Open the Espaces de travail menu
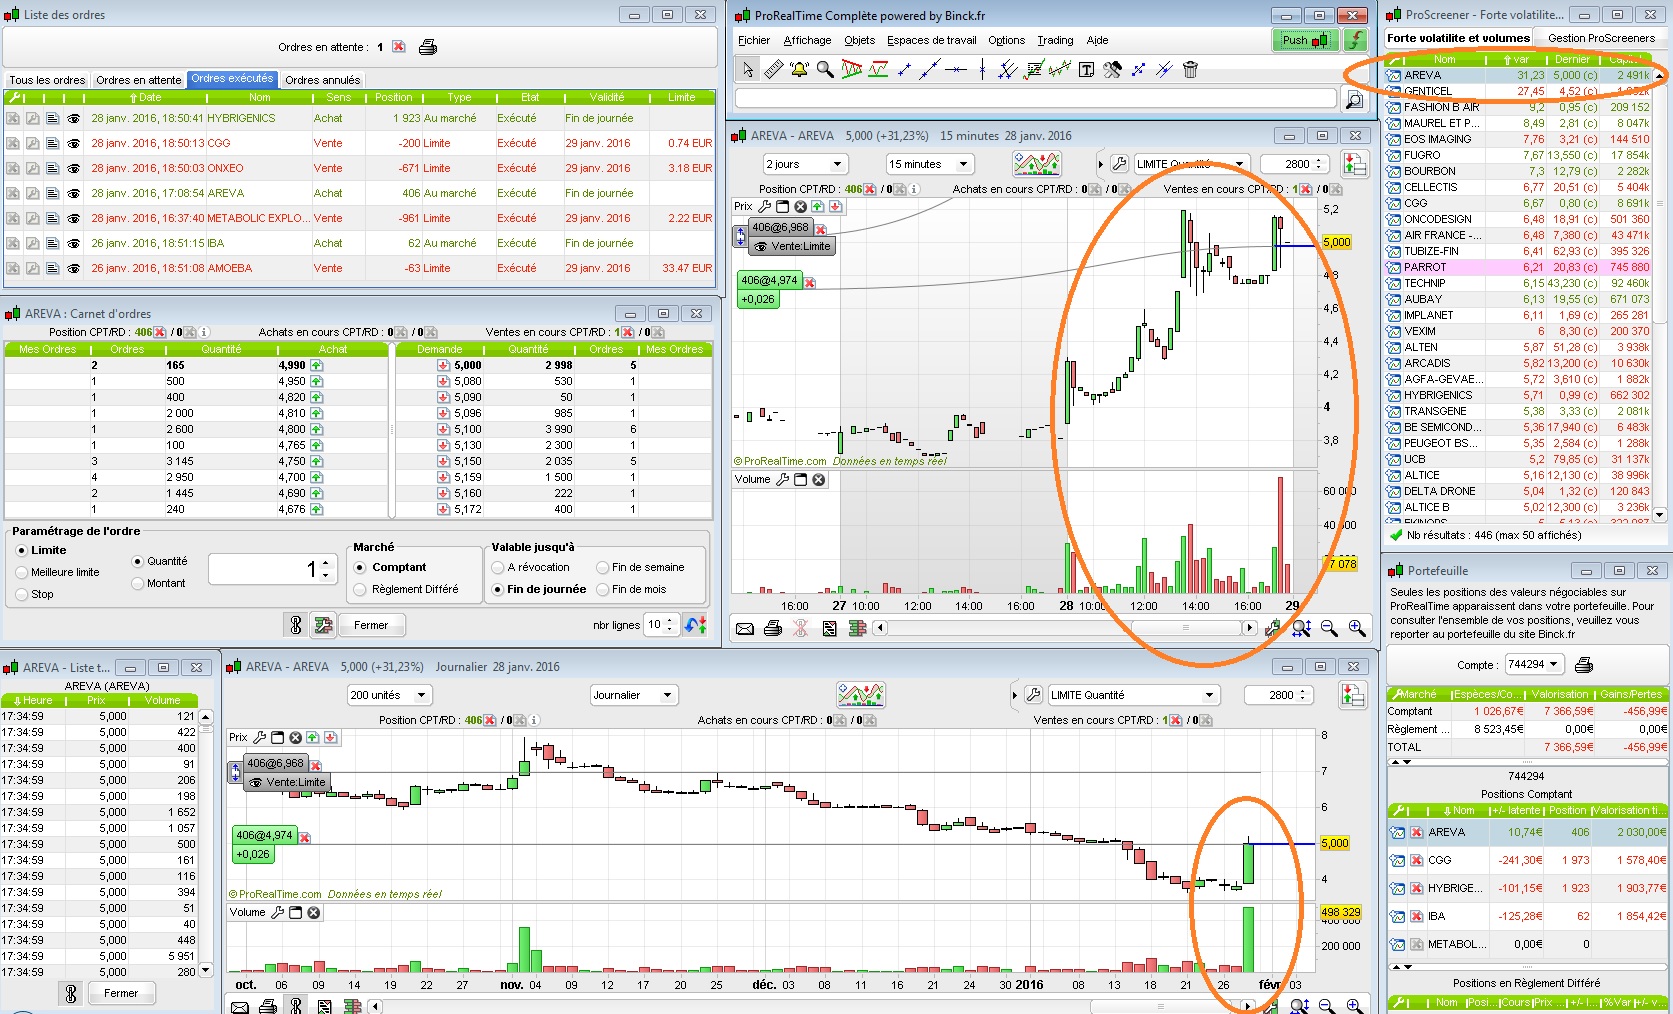The image size is (1673, 1014). click(x=932, y=40)
